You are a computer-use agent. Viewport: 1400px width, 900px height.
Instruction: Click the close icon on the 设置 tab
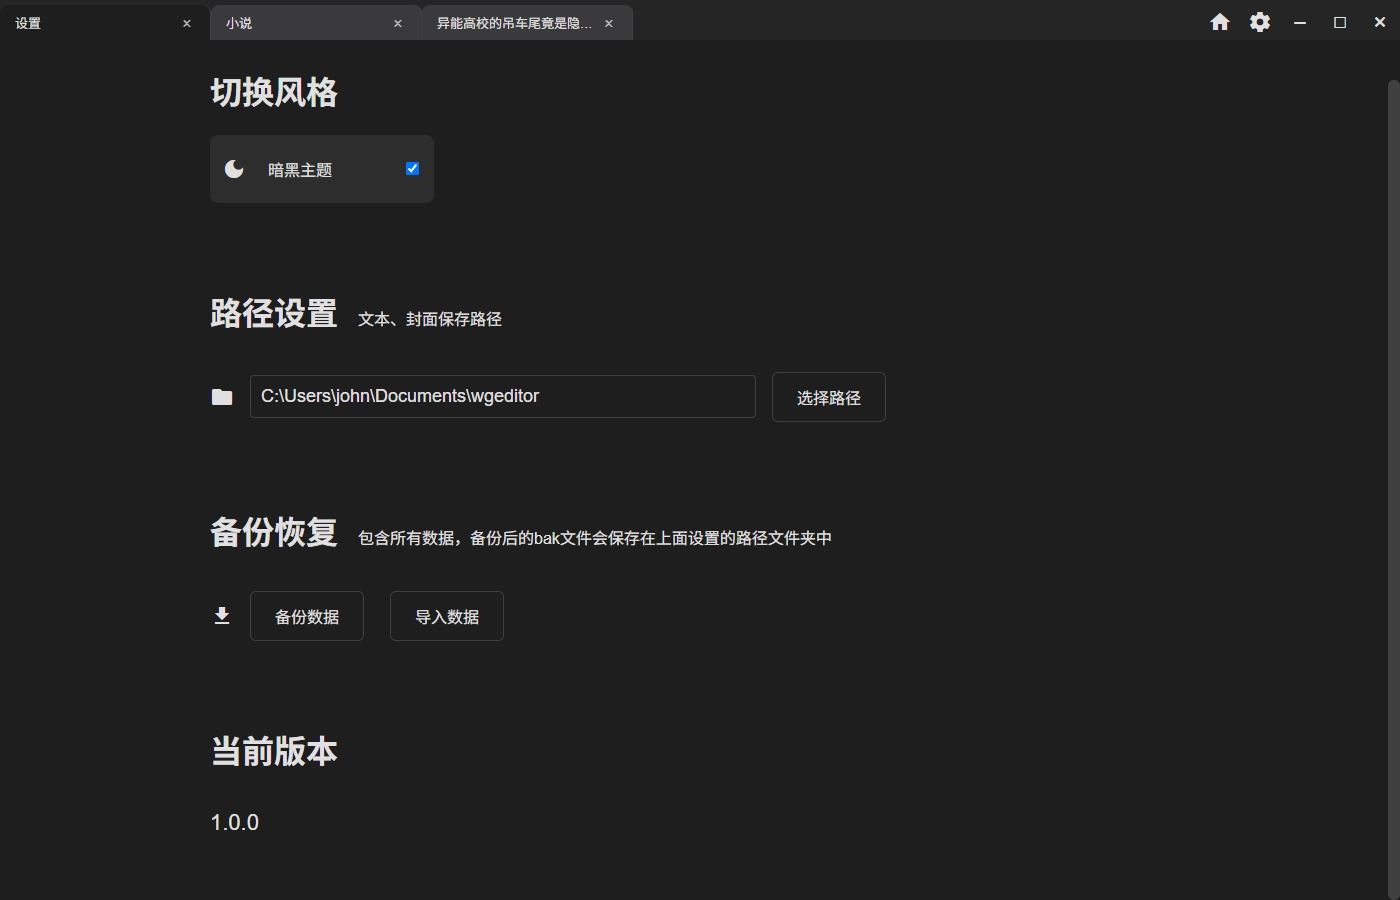(x=186, y=22)
